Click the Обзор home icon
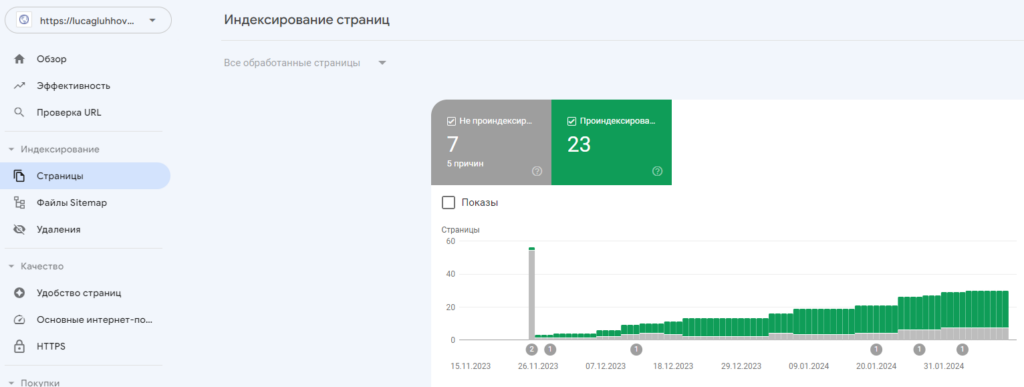Viewport: 1024px width, 387px height. click(19, 59)
